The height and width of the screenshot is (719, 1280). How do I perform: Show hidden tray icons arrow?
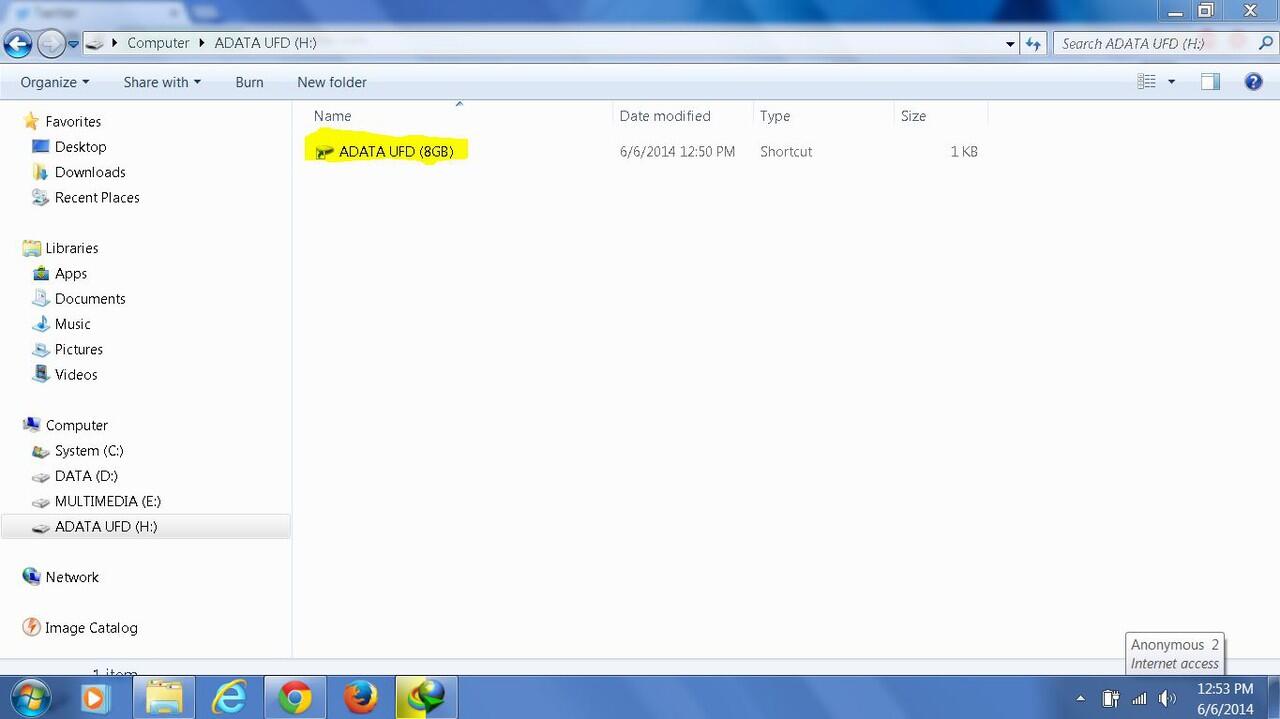tap(1080, 699)
